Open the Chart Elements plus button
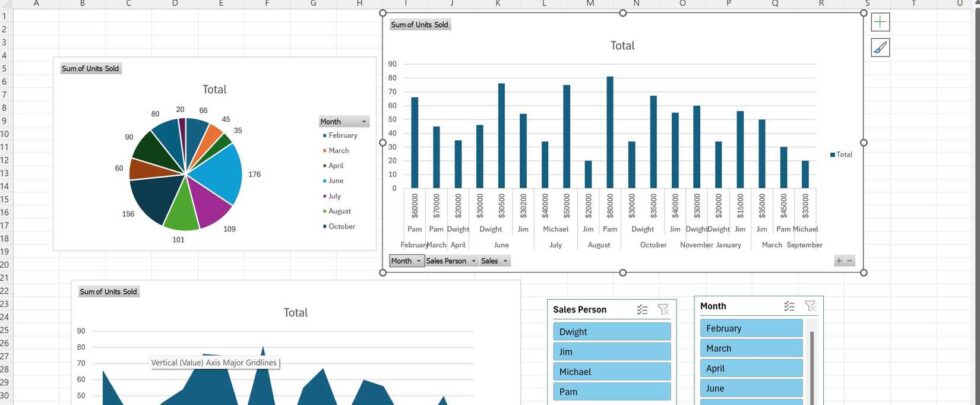The height and width of the screenshot is (405, 980). tap(880, 22)
